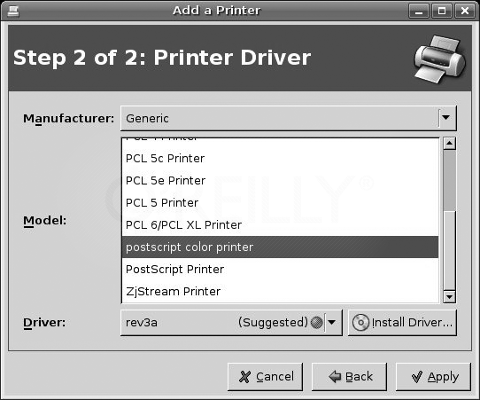
Task: Click the scrollbar down arrow in model list
Action: pyautogui.click(x=450, y=296)
